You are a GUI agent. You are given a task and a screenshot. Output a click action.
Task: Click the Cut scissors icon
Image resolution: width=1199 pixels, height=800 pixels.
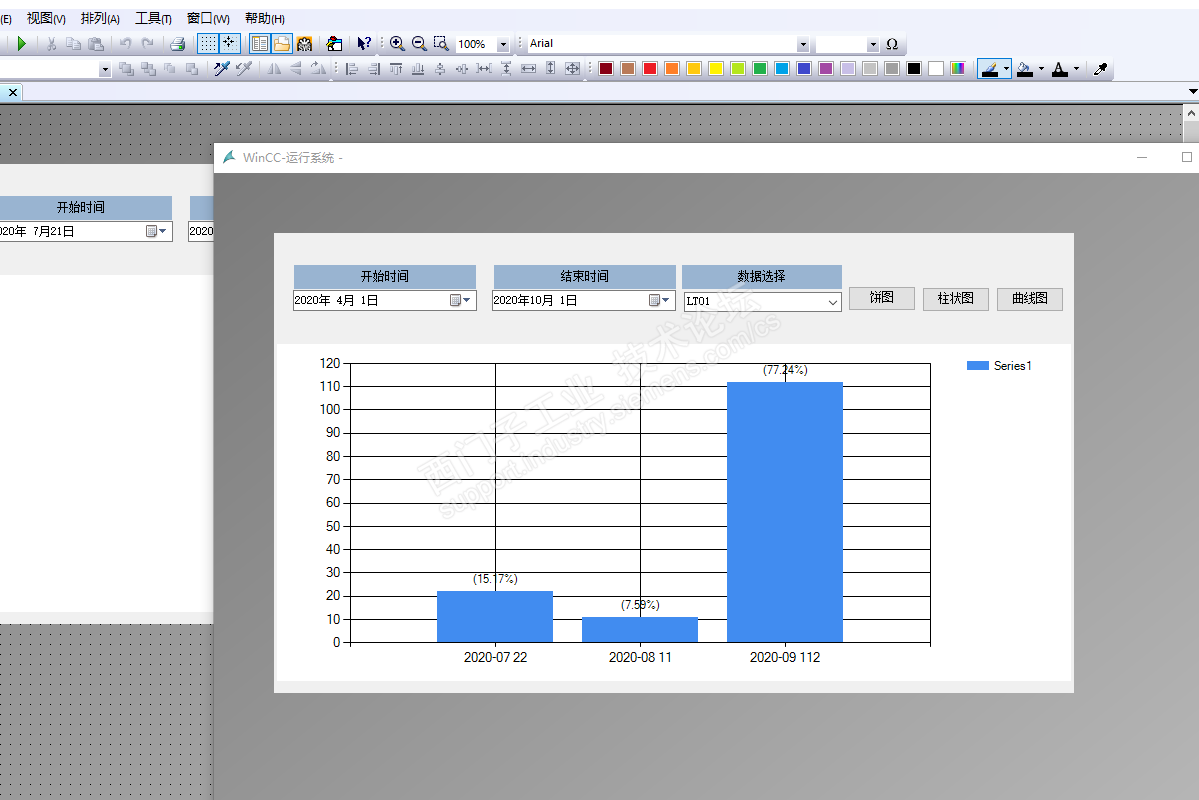pyautogui.click(x=51, y=44)
